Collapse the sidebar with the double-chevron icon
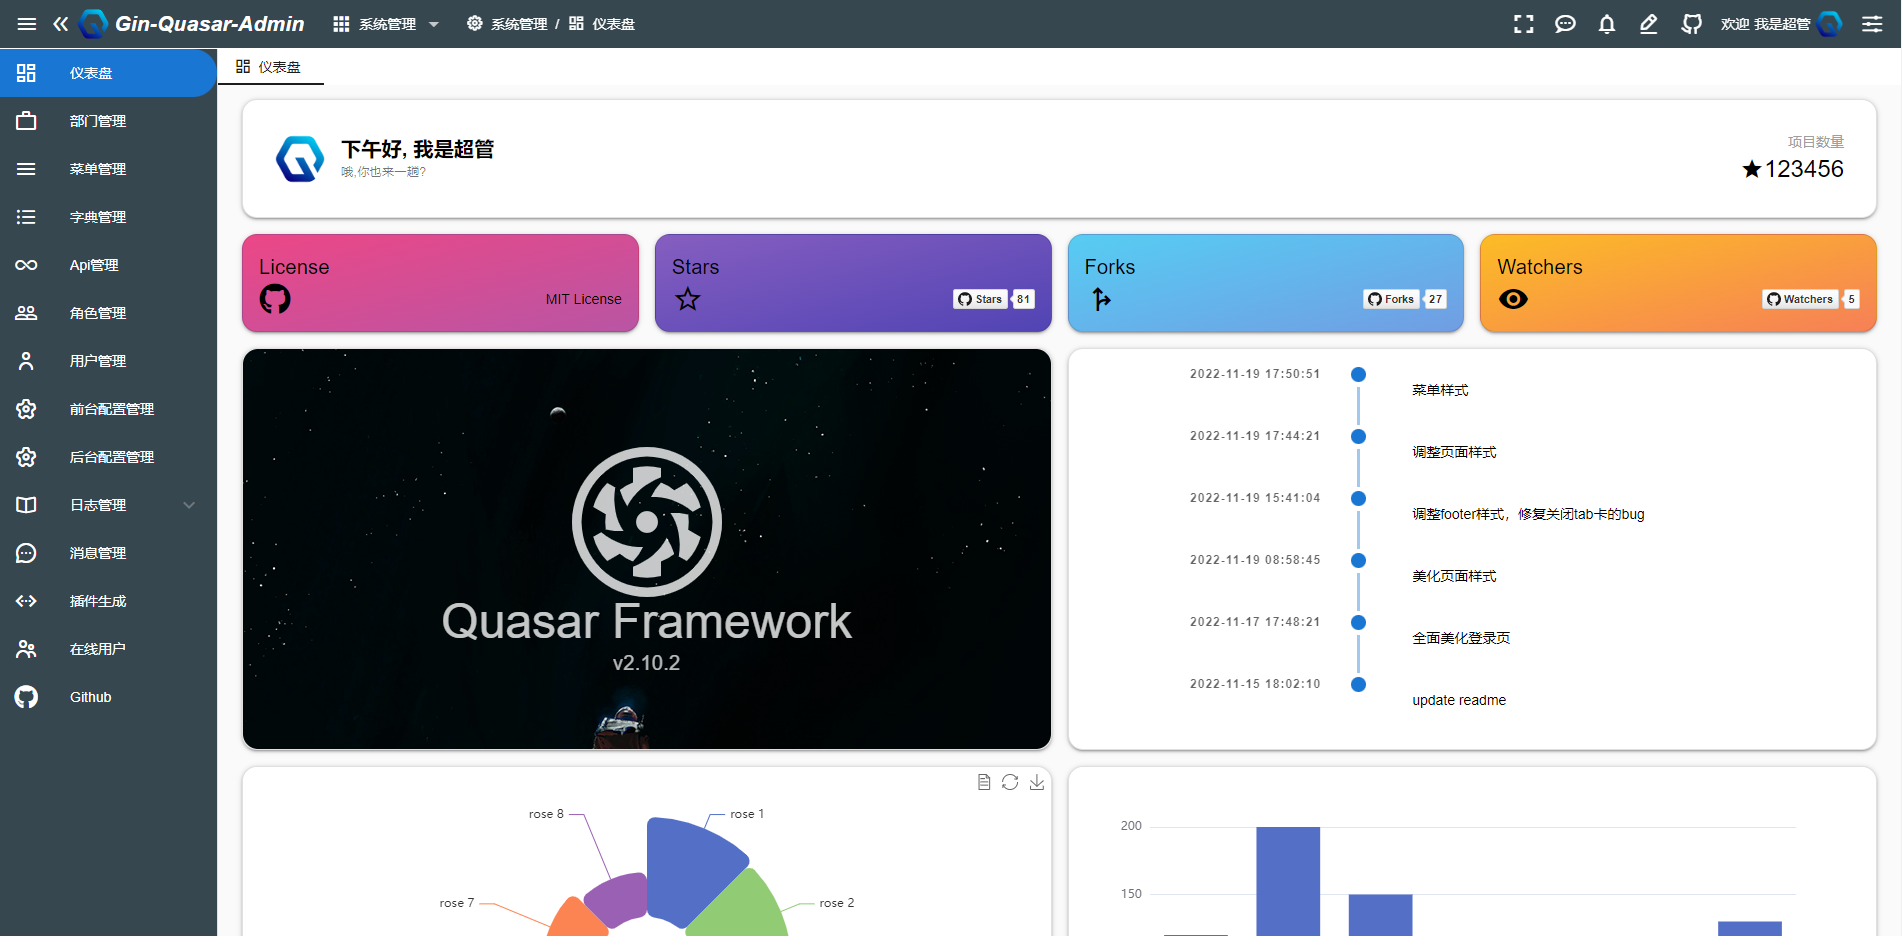The image size is (1902, 936). tap(61, 24)
